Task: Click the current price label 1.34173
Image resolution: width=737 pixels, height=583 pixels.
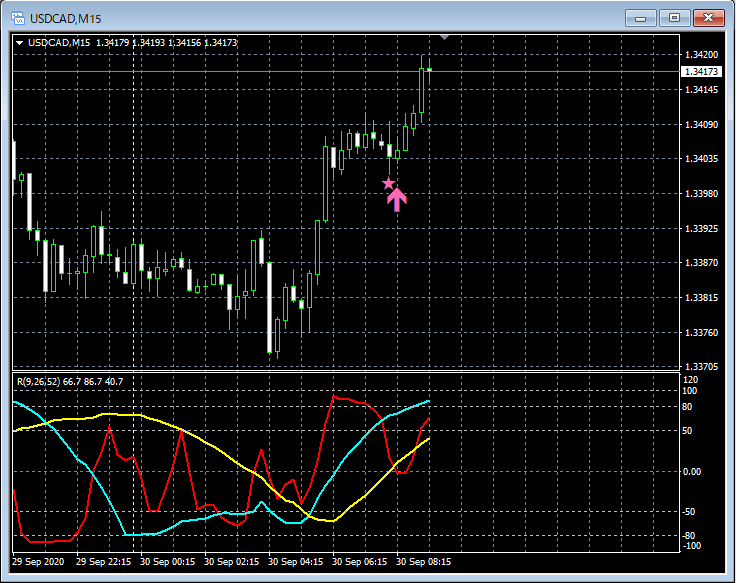Action: (701, 71)
